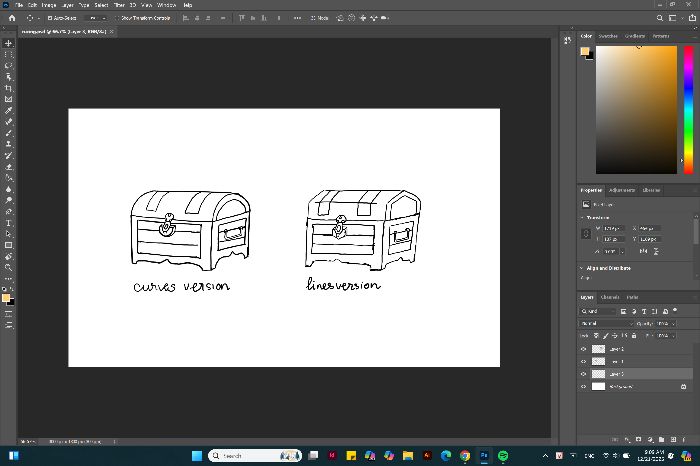
Task: Select the Spot Healing Brush tool
Action: (8, 122)
